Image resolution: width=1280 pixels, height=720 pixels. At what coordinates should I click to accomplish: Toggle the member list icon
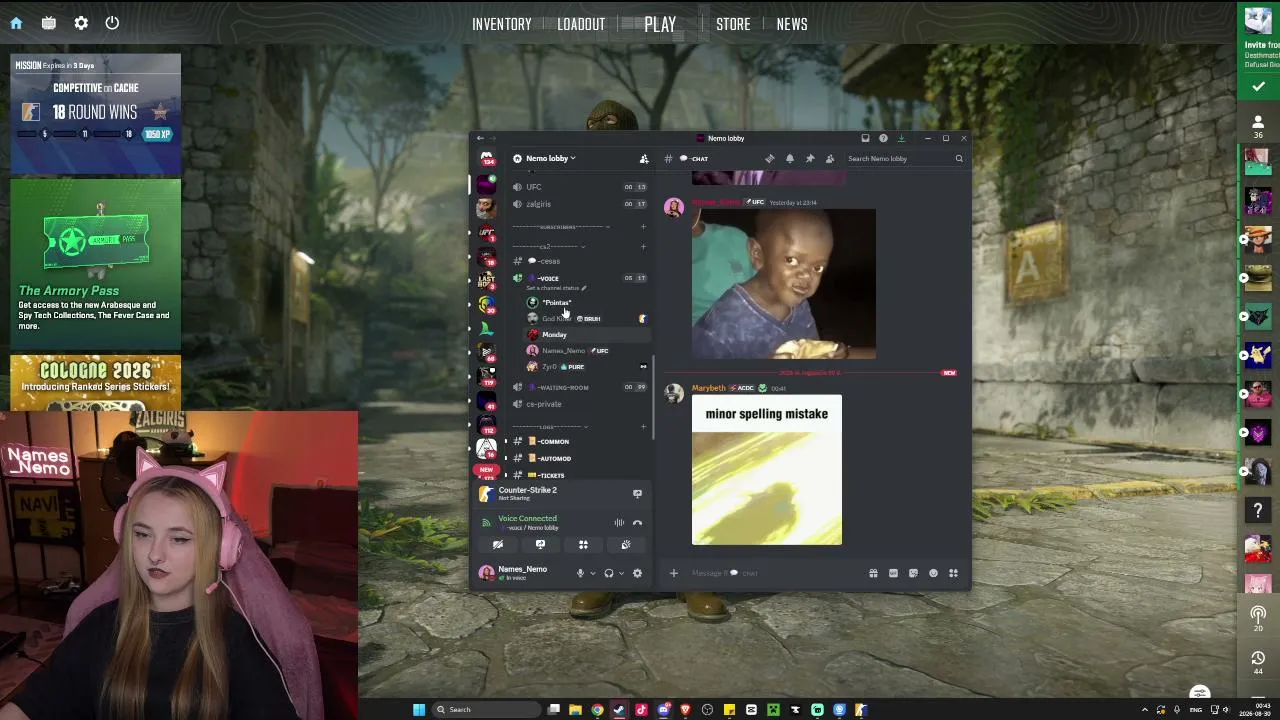829,158
